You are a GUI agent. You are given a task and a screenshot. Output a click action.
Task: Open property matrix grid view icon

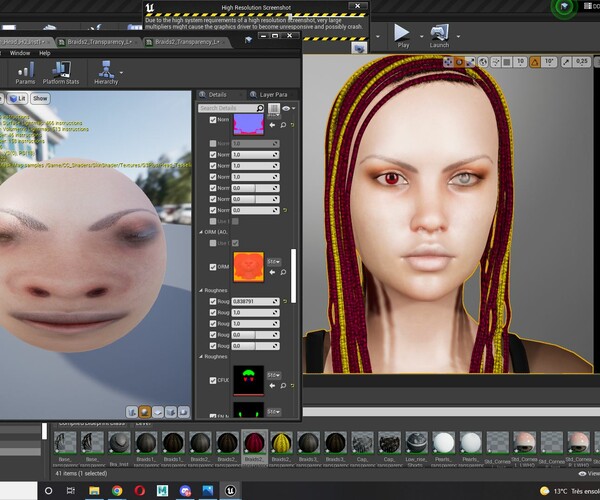274,108
